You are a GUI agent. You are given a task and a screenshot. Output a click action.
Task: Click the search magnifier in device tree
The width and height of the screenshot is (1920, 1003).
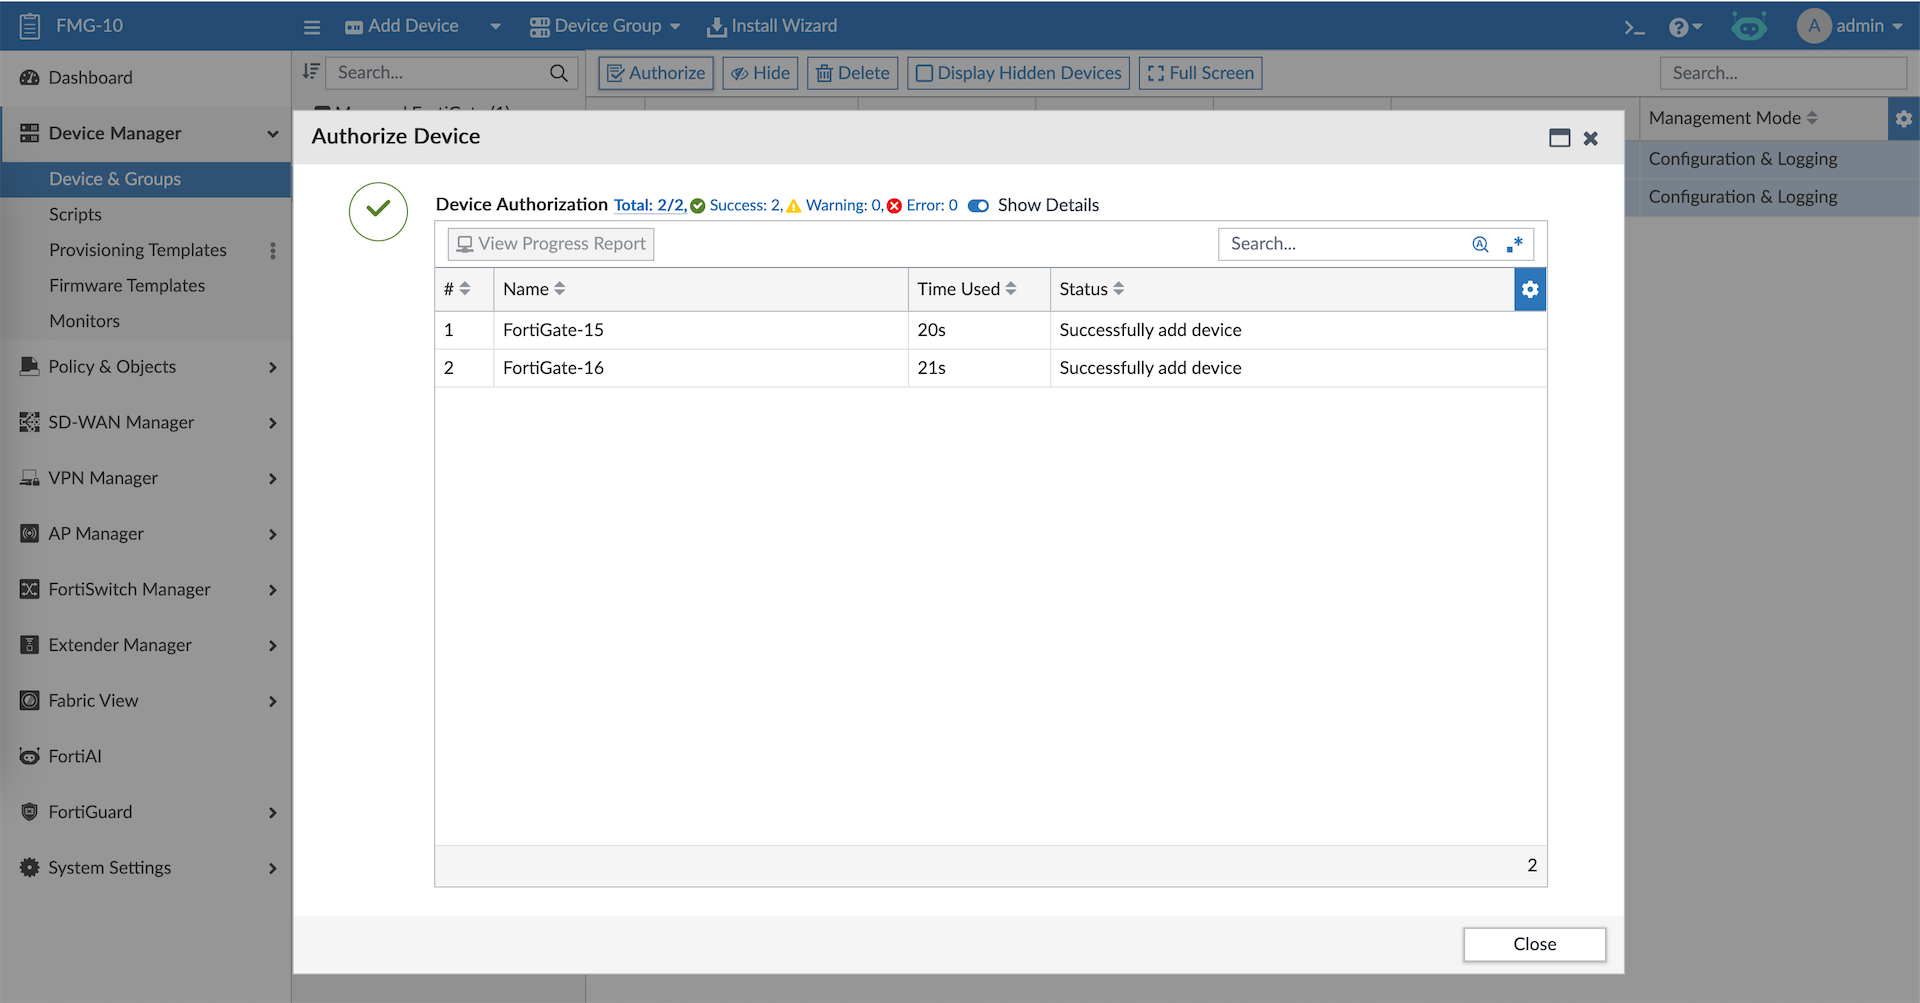click(x=558, y=73)
